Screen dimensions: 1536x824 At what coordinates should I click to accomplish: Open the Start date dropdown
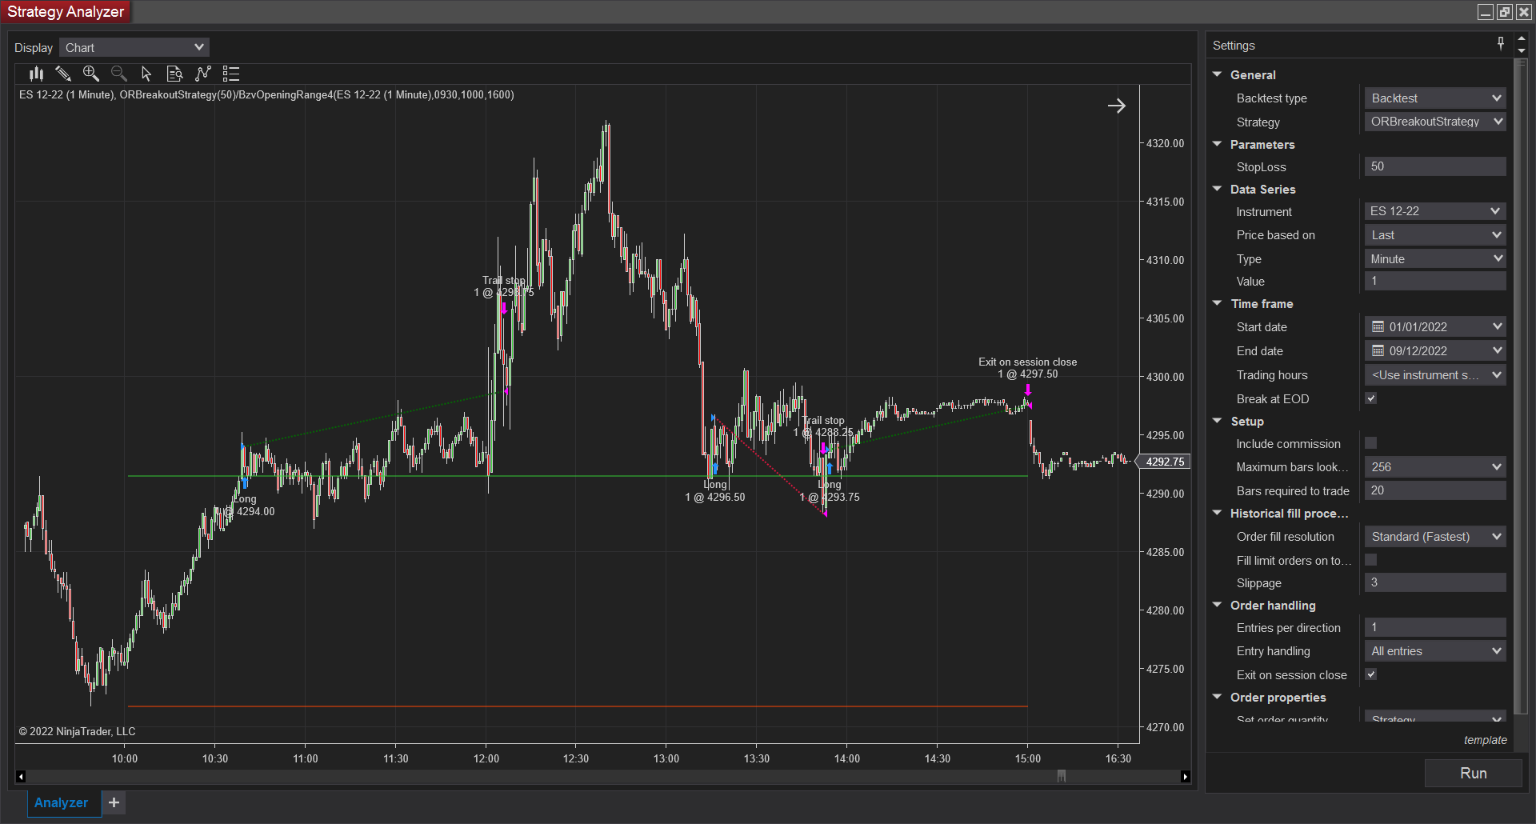point(1497,327)
